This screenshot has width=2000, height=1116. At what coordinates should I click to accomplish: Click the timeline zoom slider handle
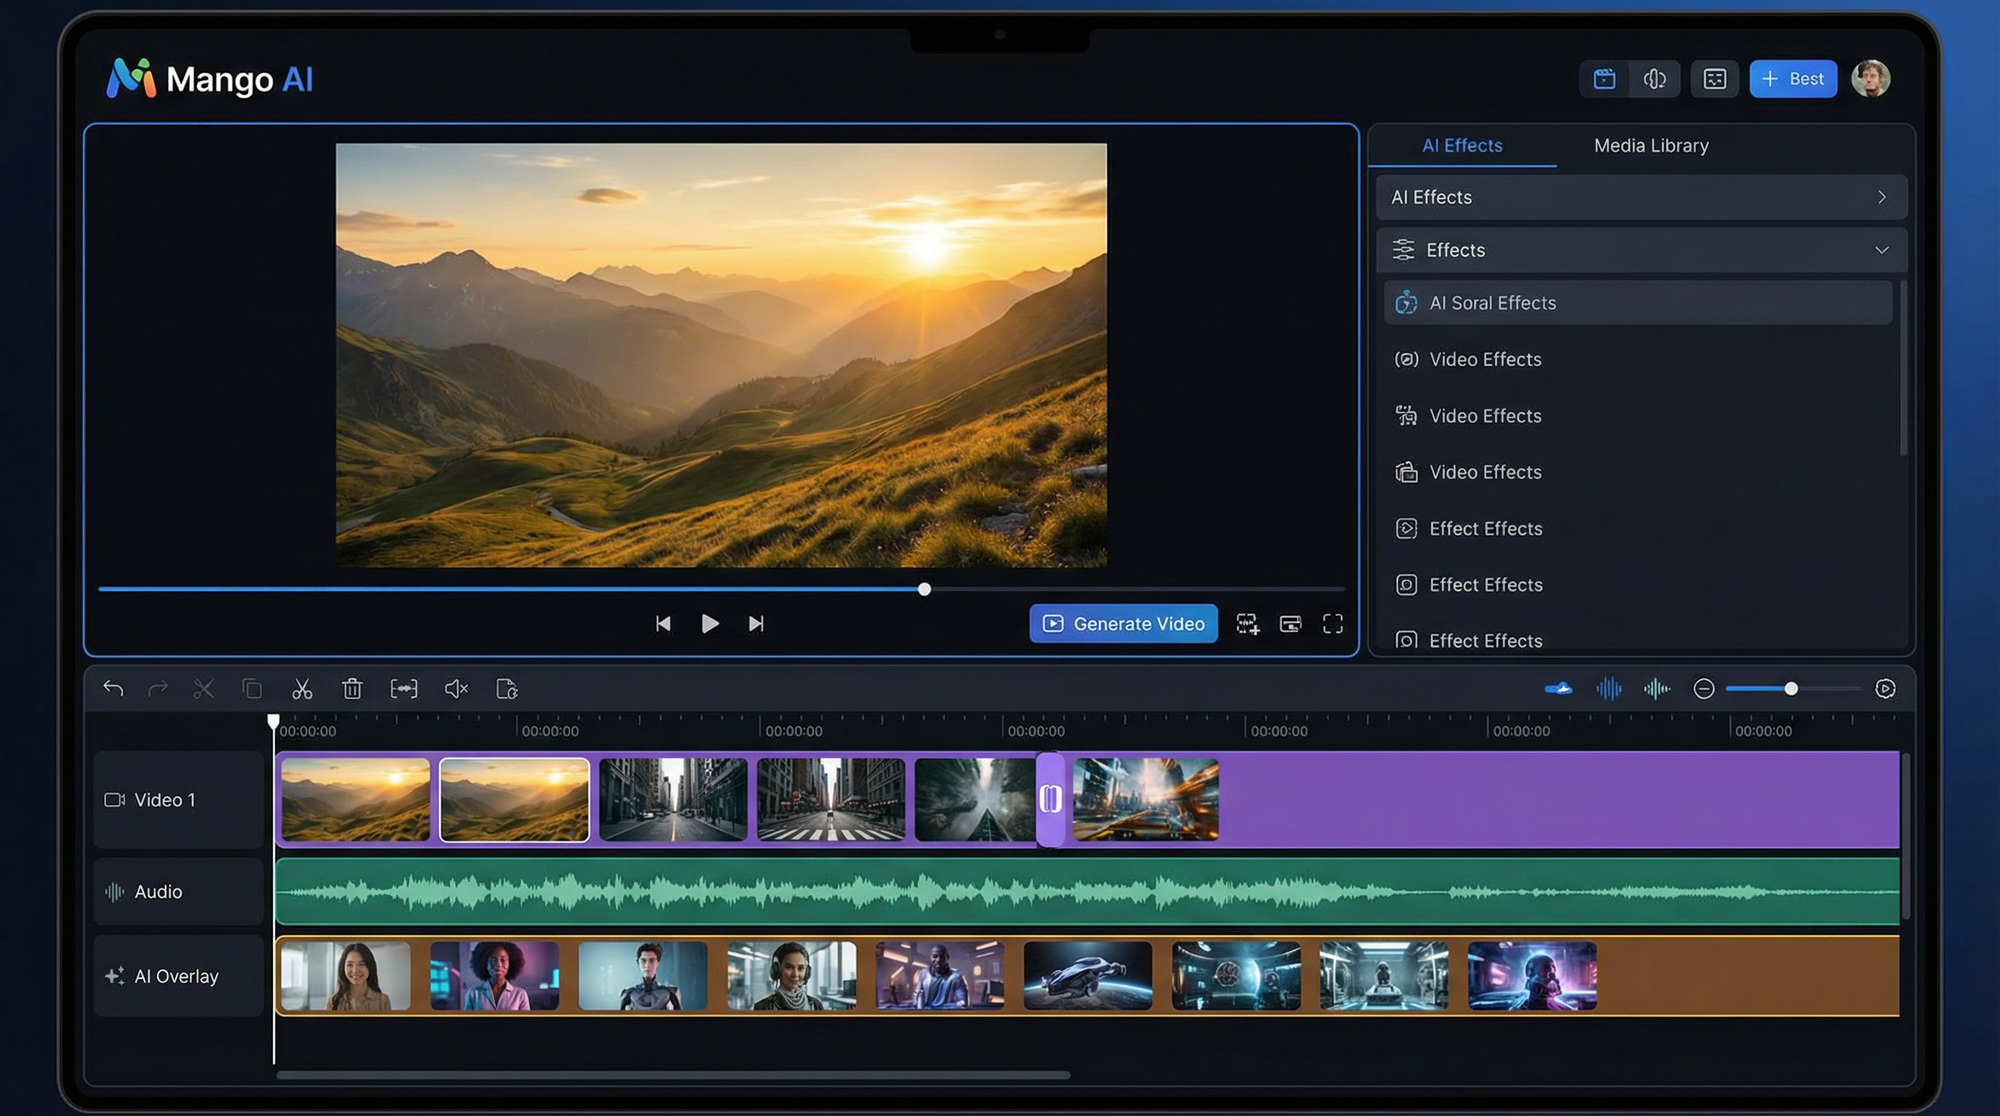(x=1791, y=689)
